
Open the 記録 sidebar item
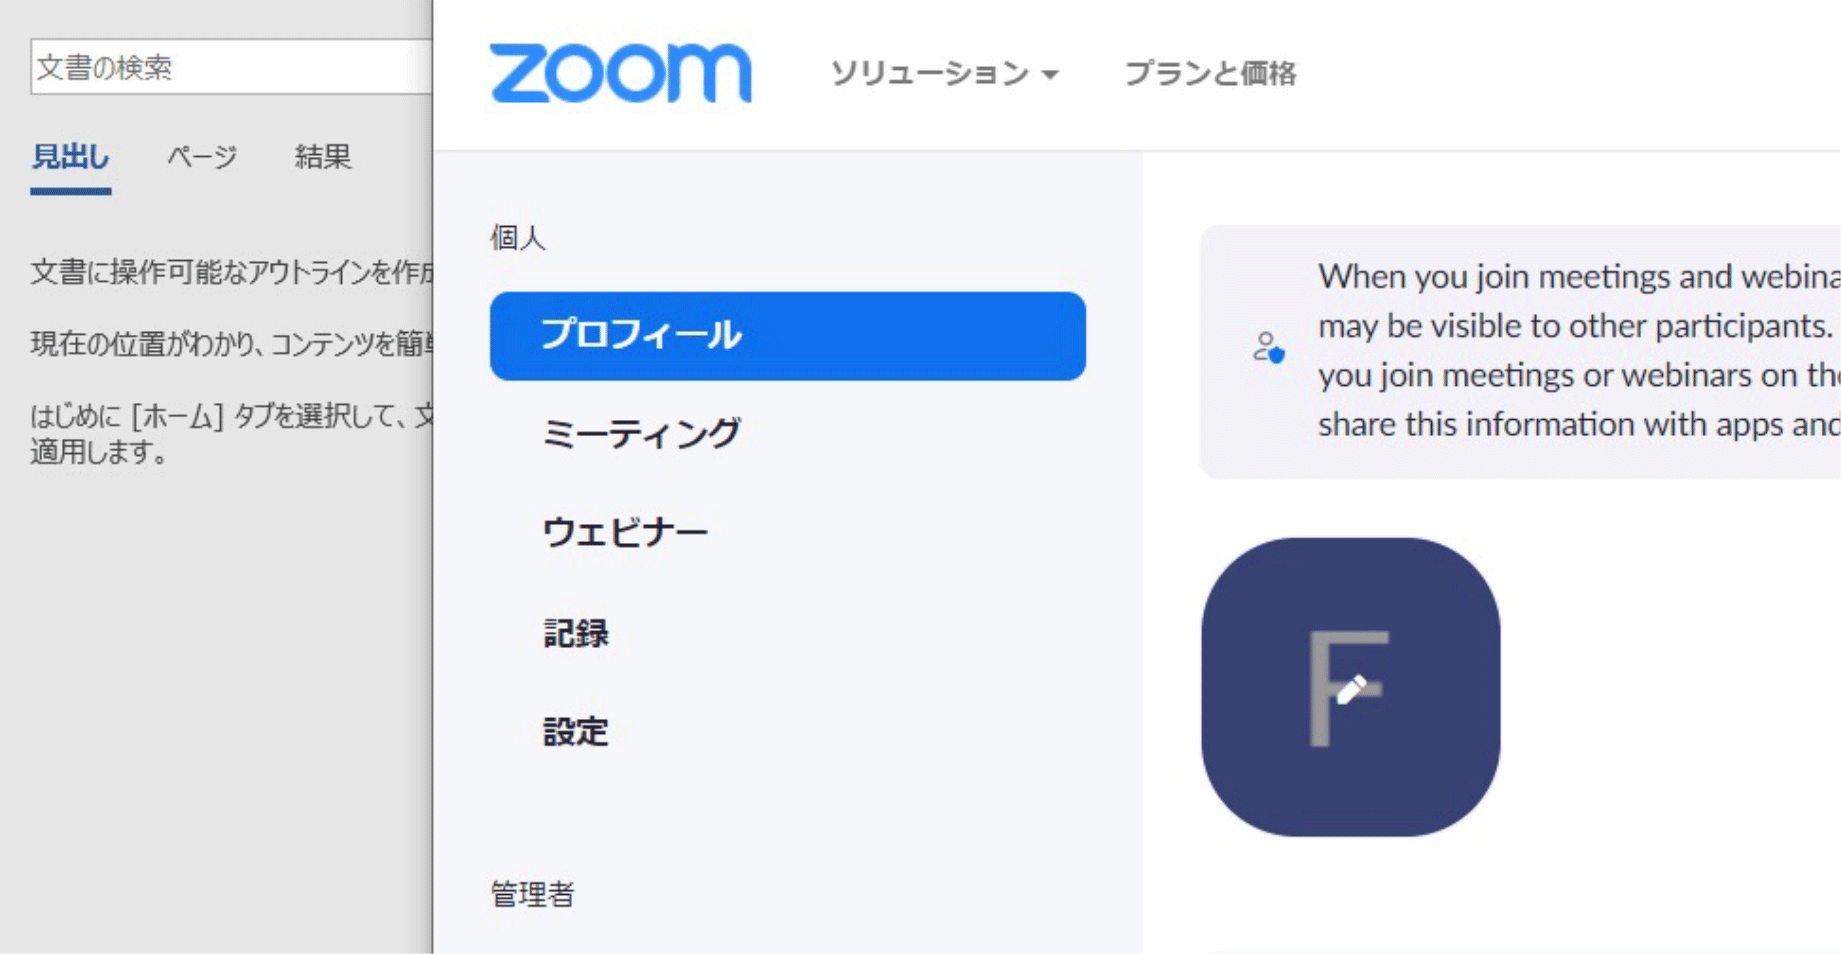(576, 633)
